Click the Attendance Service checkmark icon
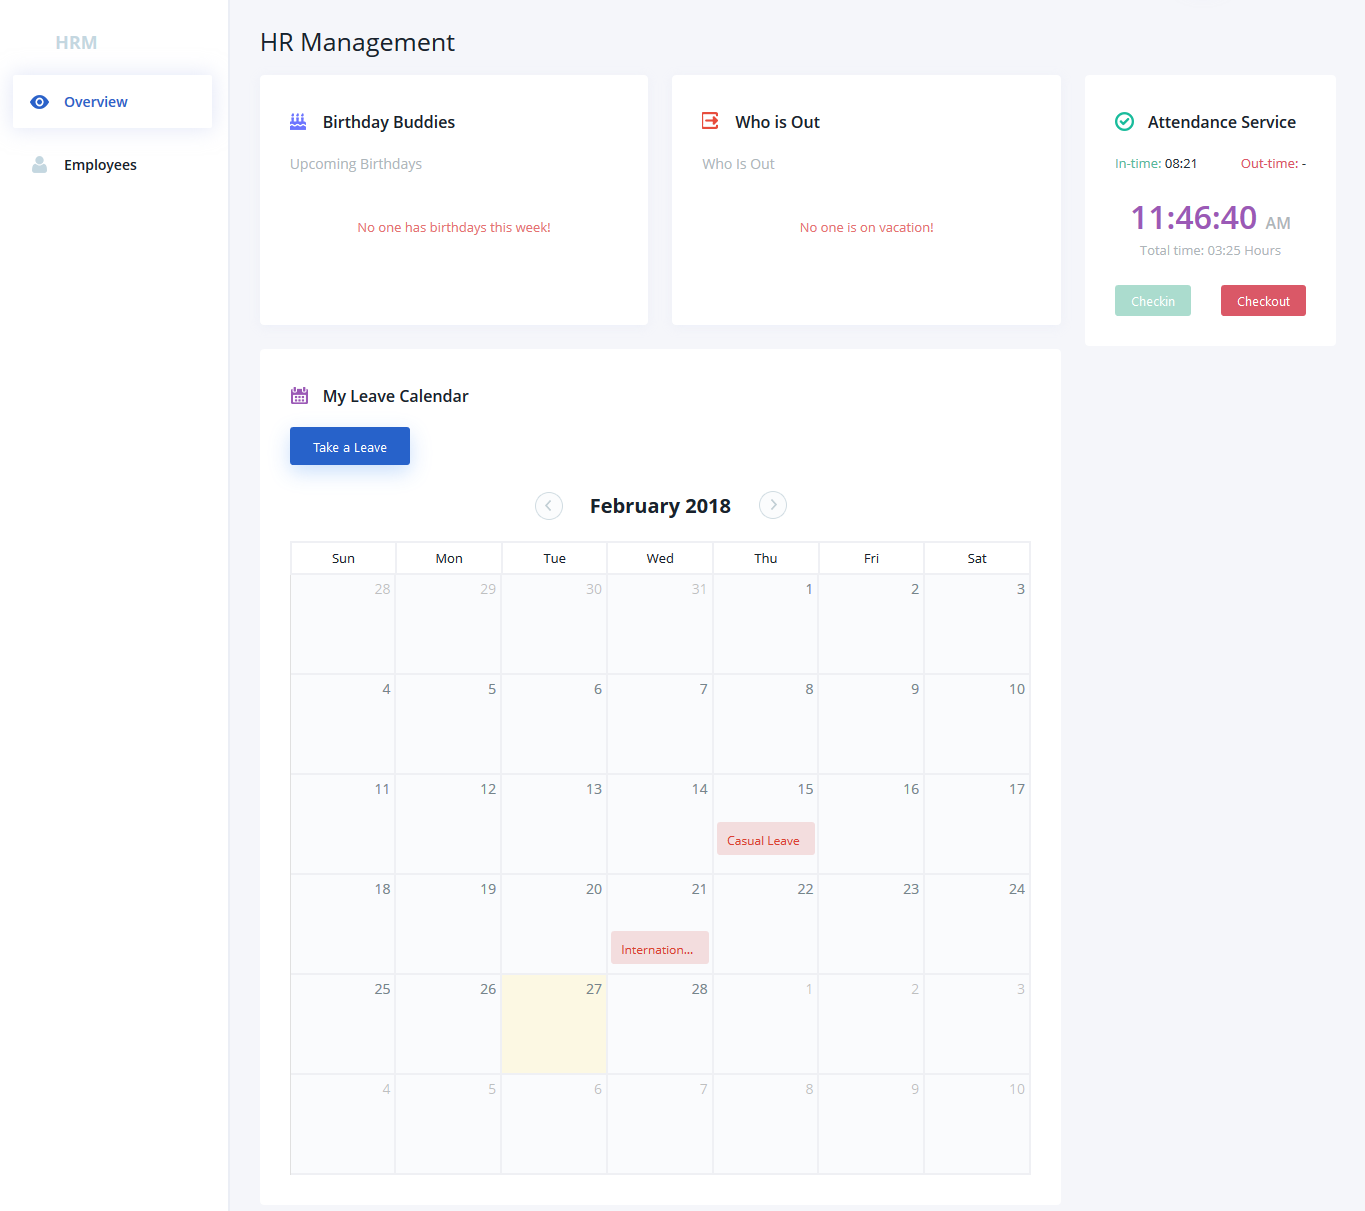Viewport: 1365px width, 1211px height. point(1125,122)
